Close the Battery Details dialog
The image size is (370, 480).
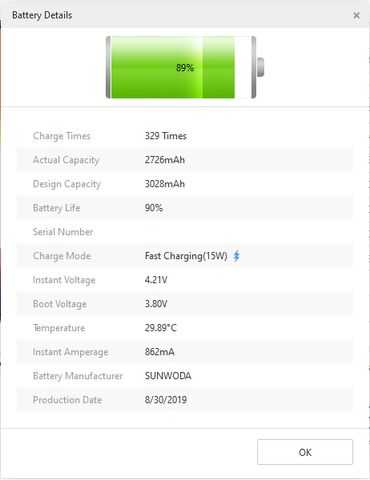click(356, 15)
